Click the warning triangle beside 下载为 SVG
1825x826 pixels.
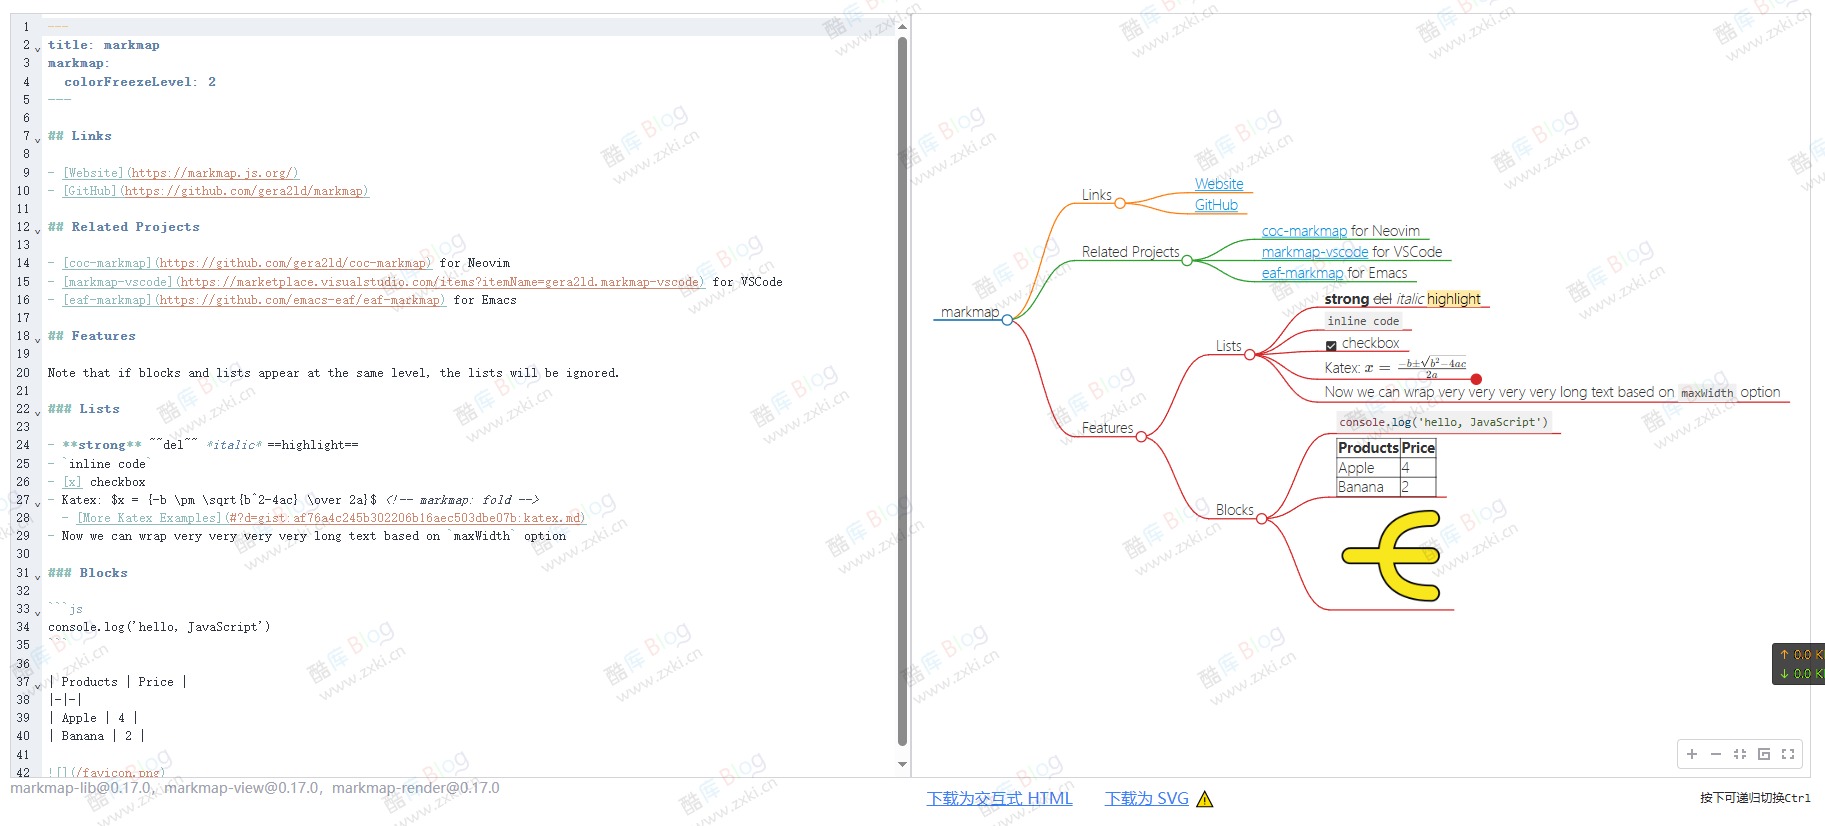coord(1204,799)
